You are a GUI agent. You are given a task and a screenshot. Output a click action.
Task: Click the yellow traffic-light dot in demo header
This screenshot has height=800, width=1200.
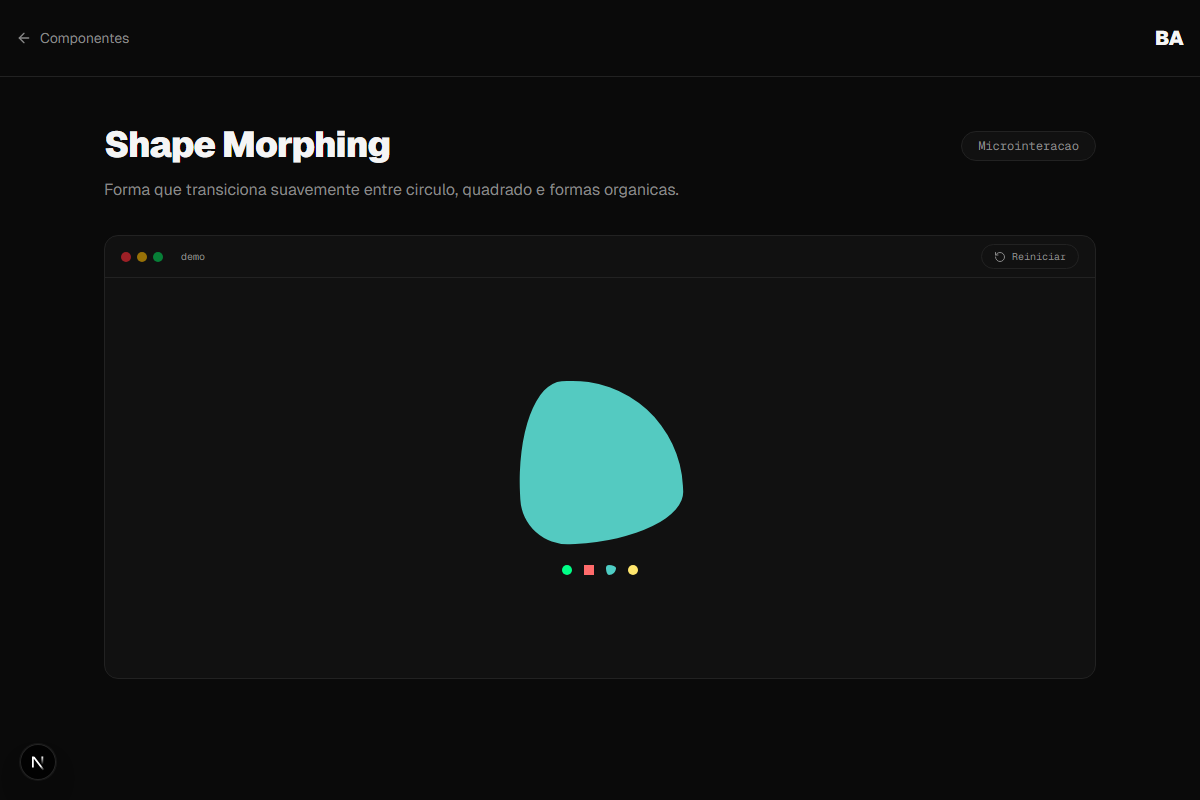coord(141,256)
